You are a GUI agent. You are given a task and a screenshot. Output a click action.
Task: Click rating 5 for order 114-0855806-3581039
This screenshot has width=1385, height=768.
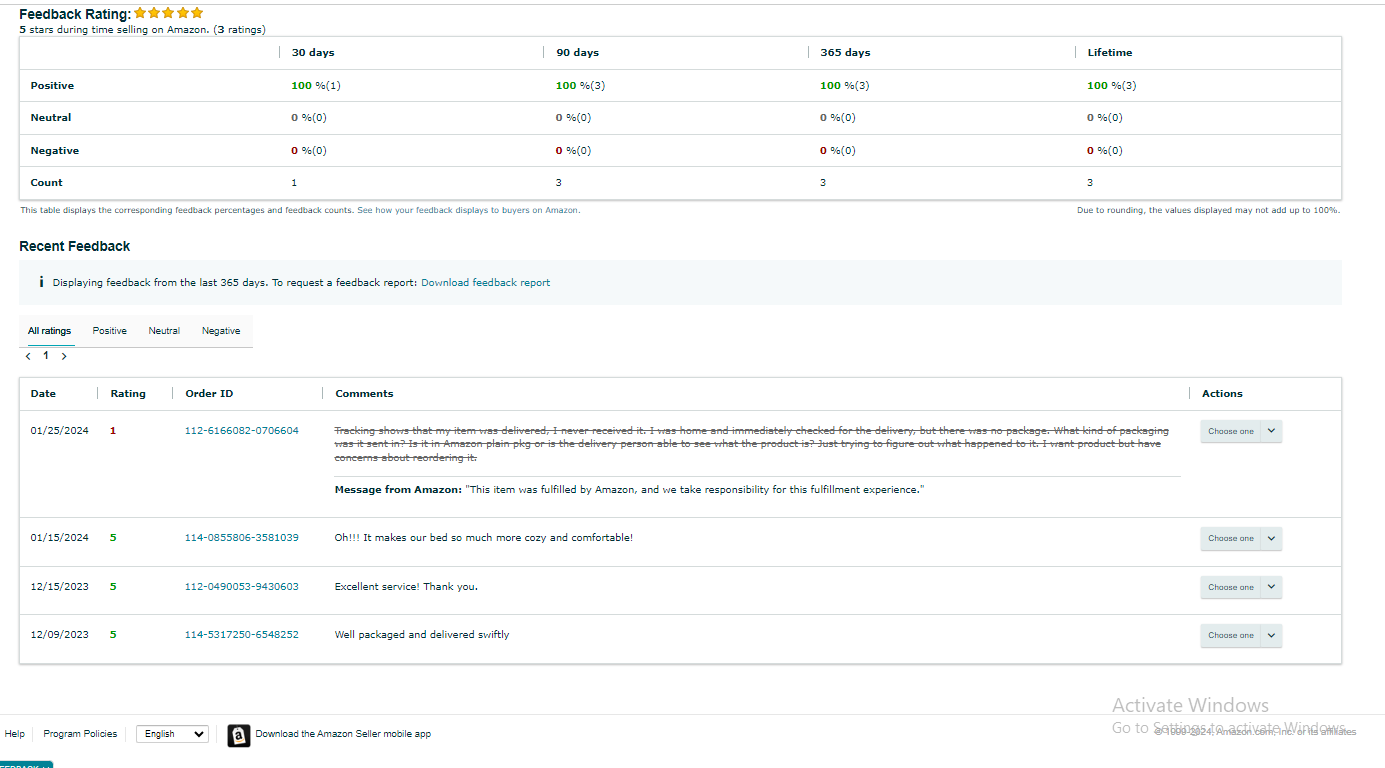pos(113,538)
